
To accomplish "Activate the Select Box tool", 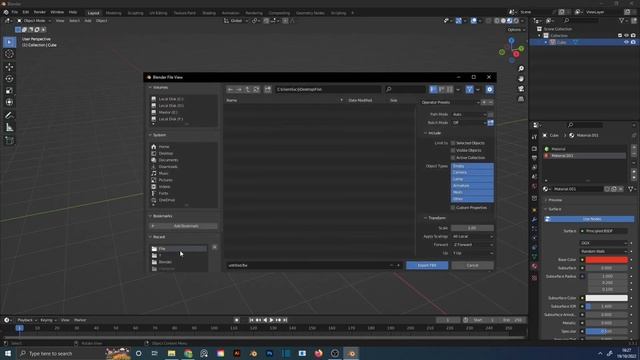I will 9,42.
